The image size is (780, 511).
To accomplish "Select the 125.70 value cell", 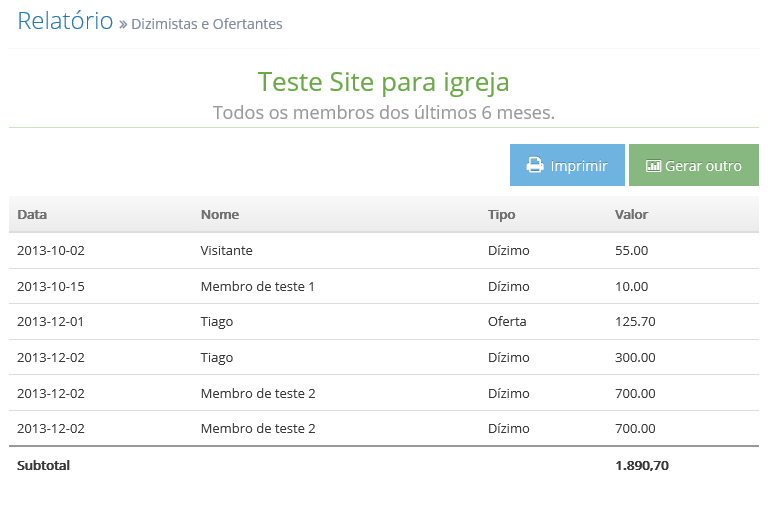I will pos(635,322).
